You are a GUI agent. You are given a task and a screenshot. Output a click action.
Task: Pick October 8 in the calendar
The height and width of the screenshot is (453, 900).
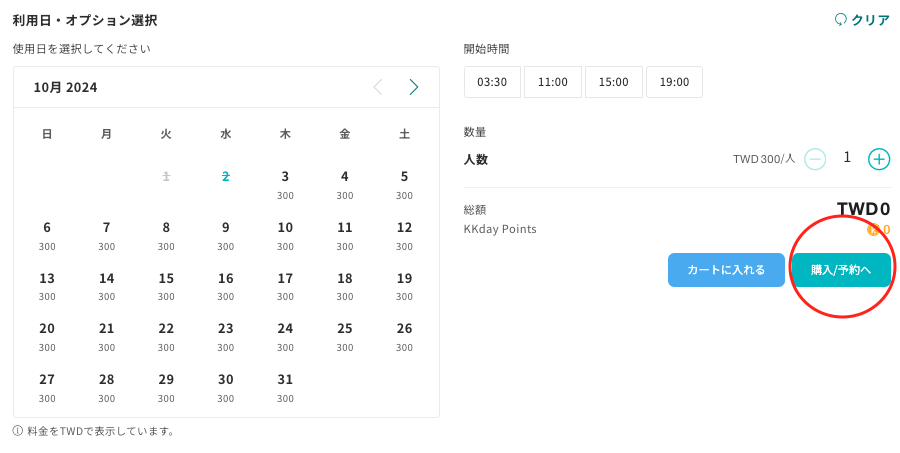(x=166, y=234)
